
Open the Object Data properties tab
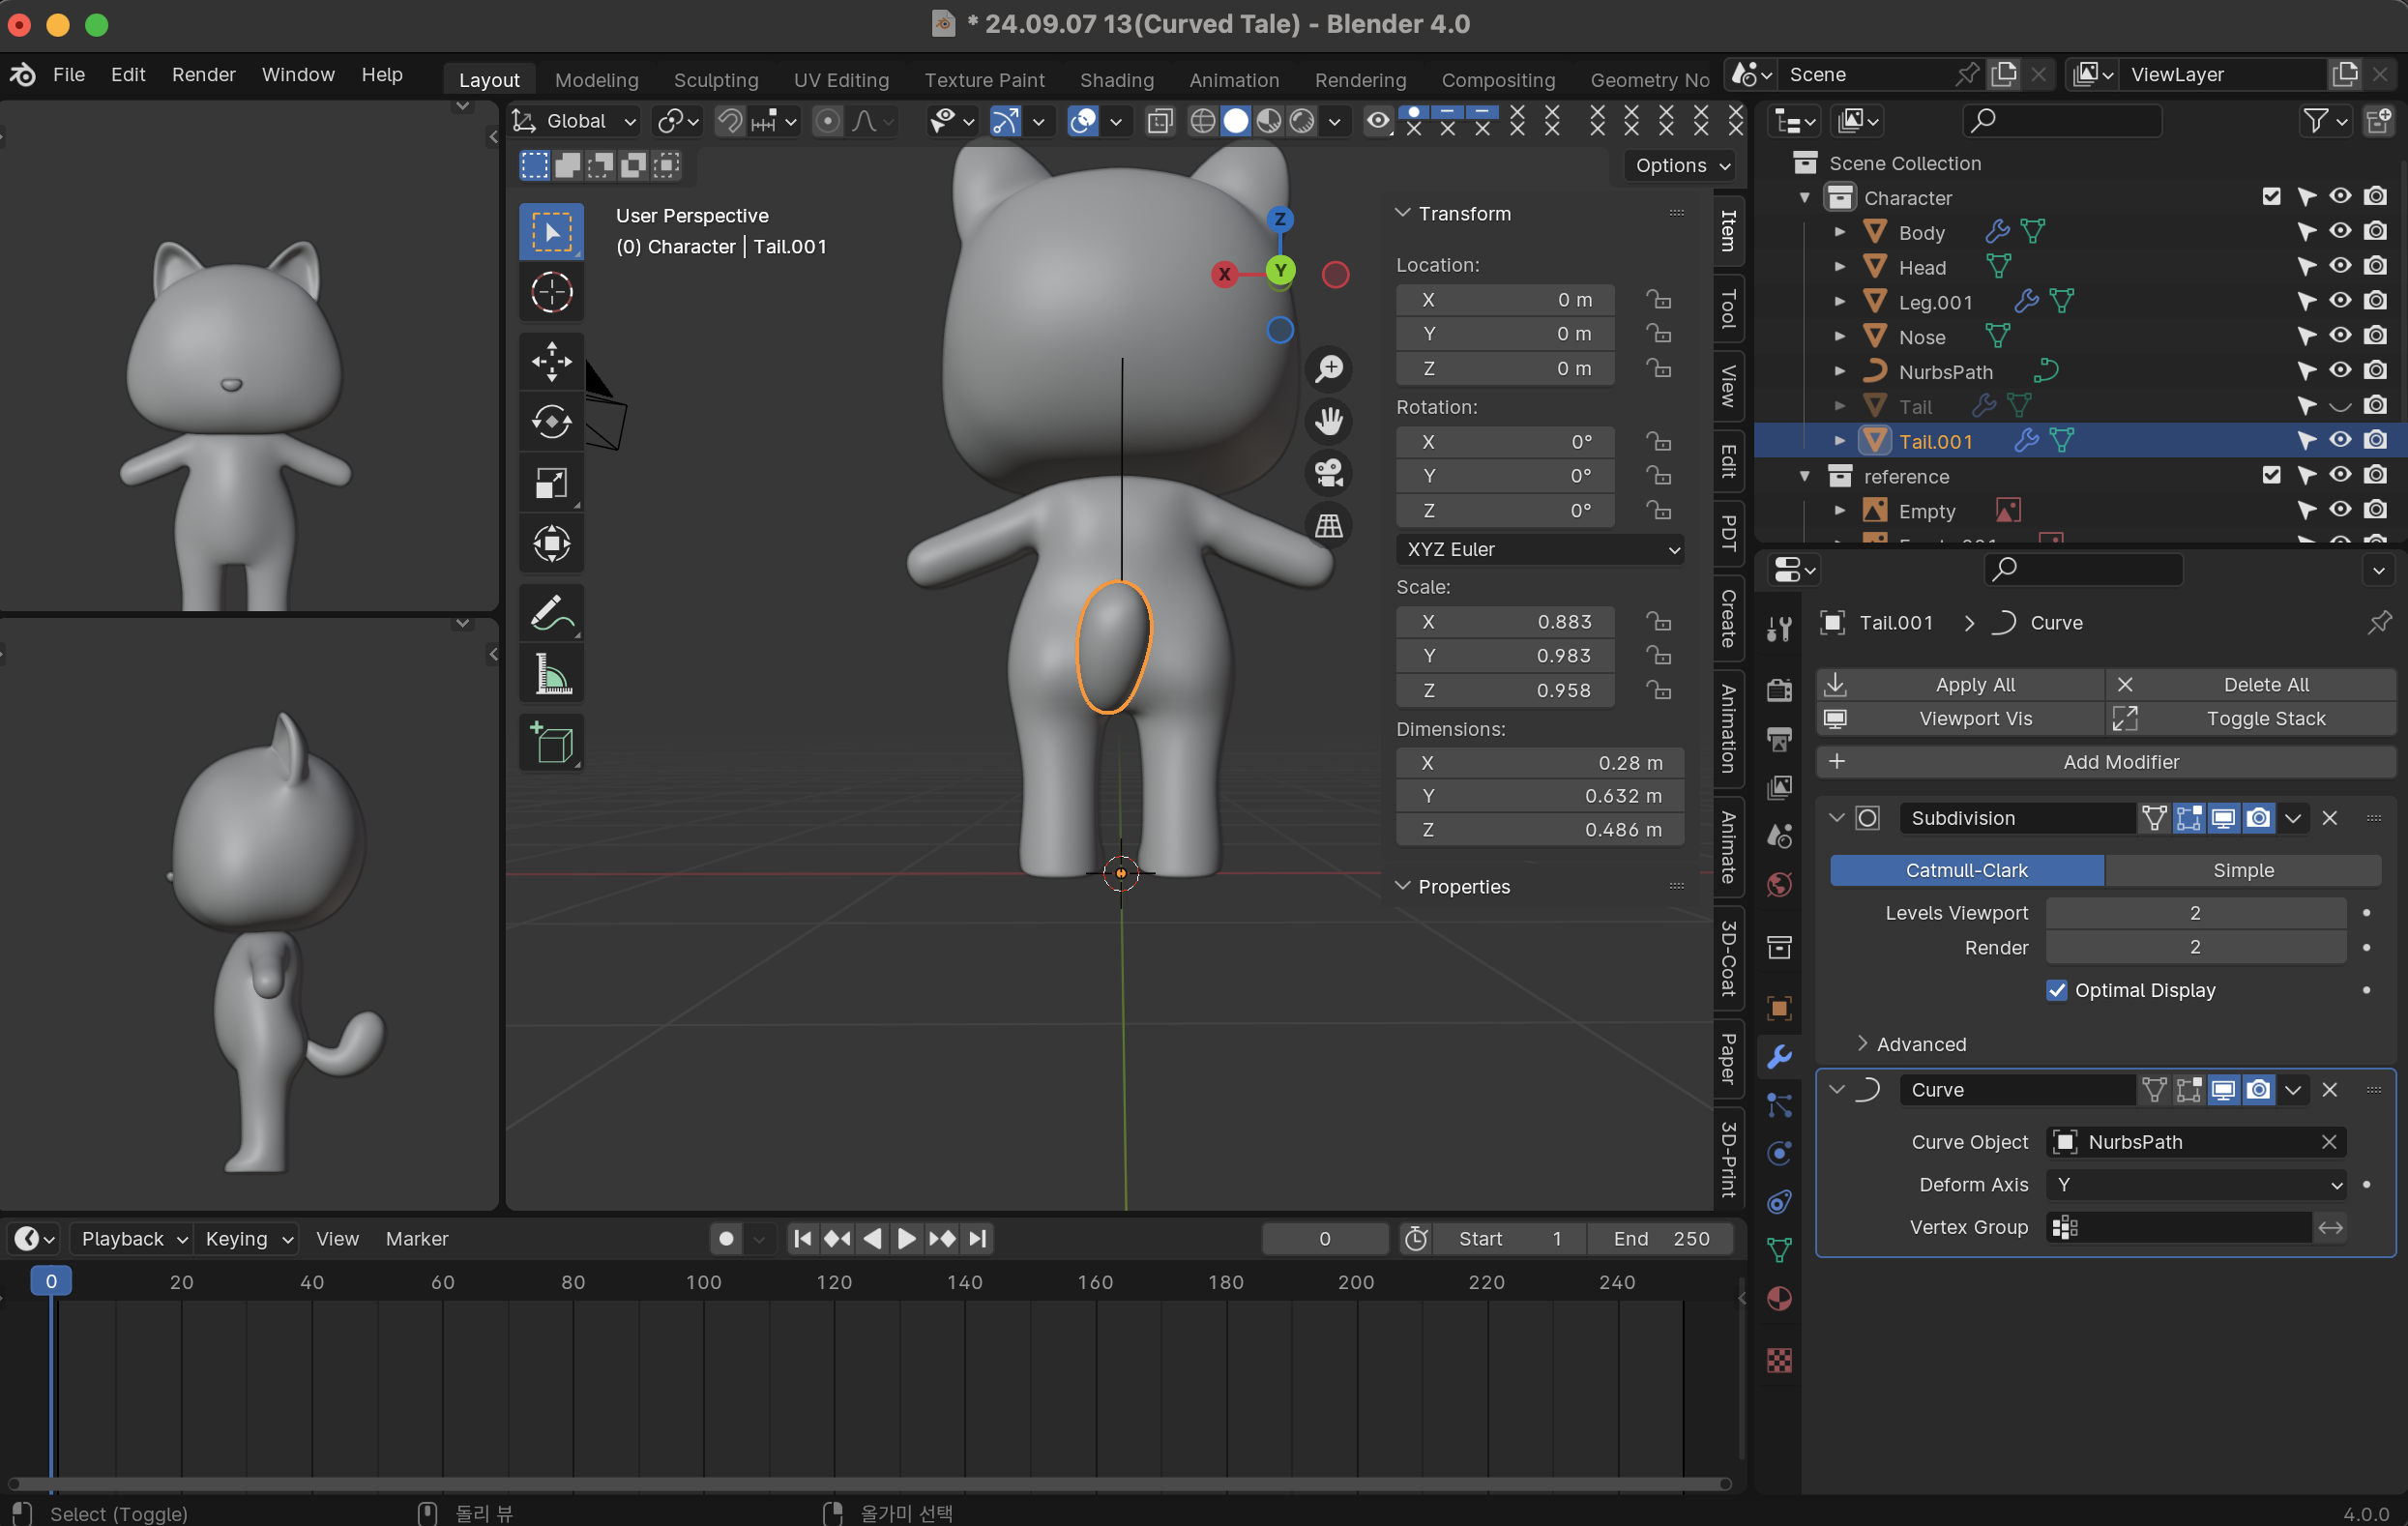coord(1779,1250)
